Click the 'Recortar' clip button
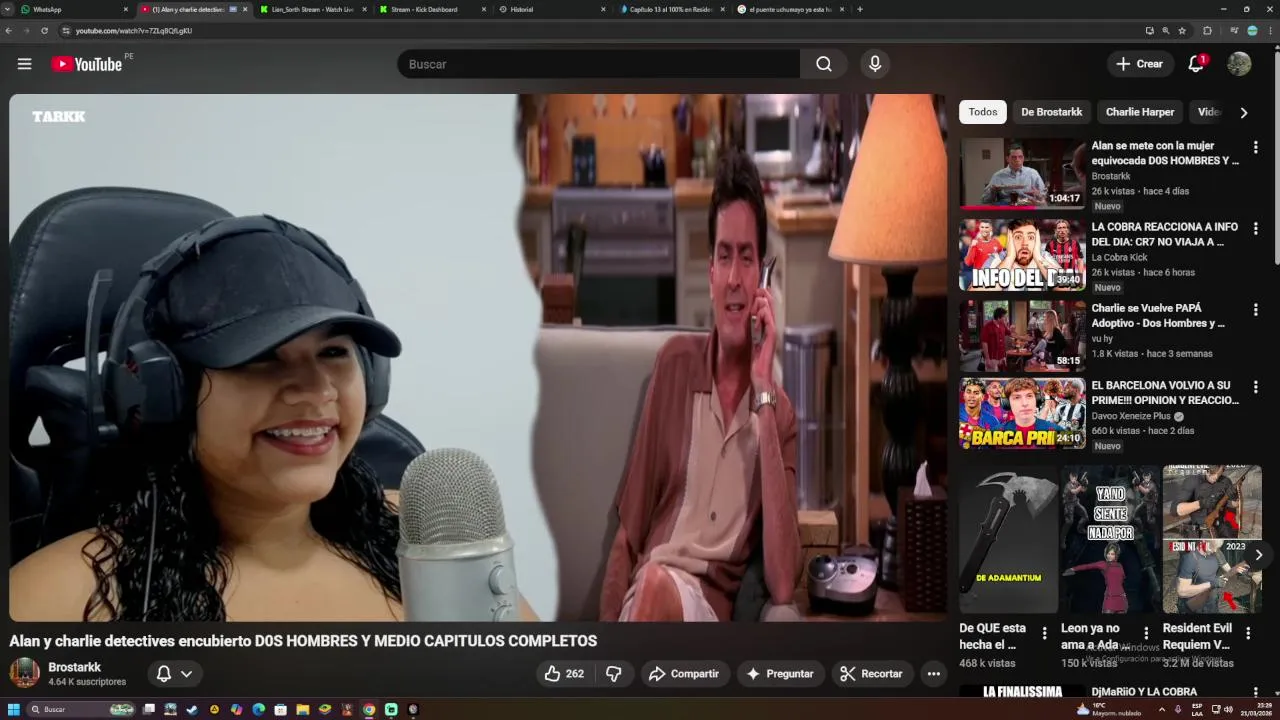1280x720 pixels. pos(872,674)
